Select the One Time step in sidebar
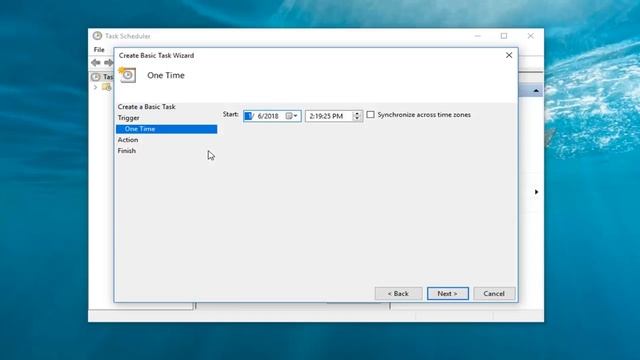The image size is (640, 360). (167, 129)
